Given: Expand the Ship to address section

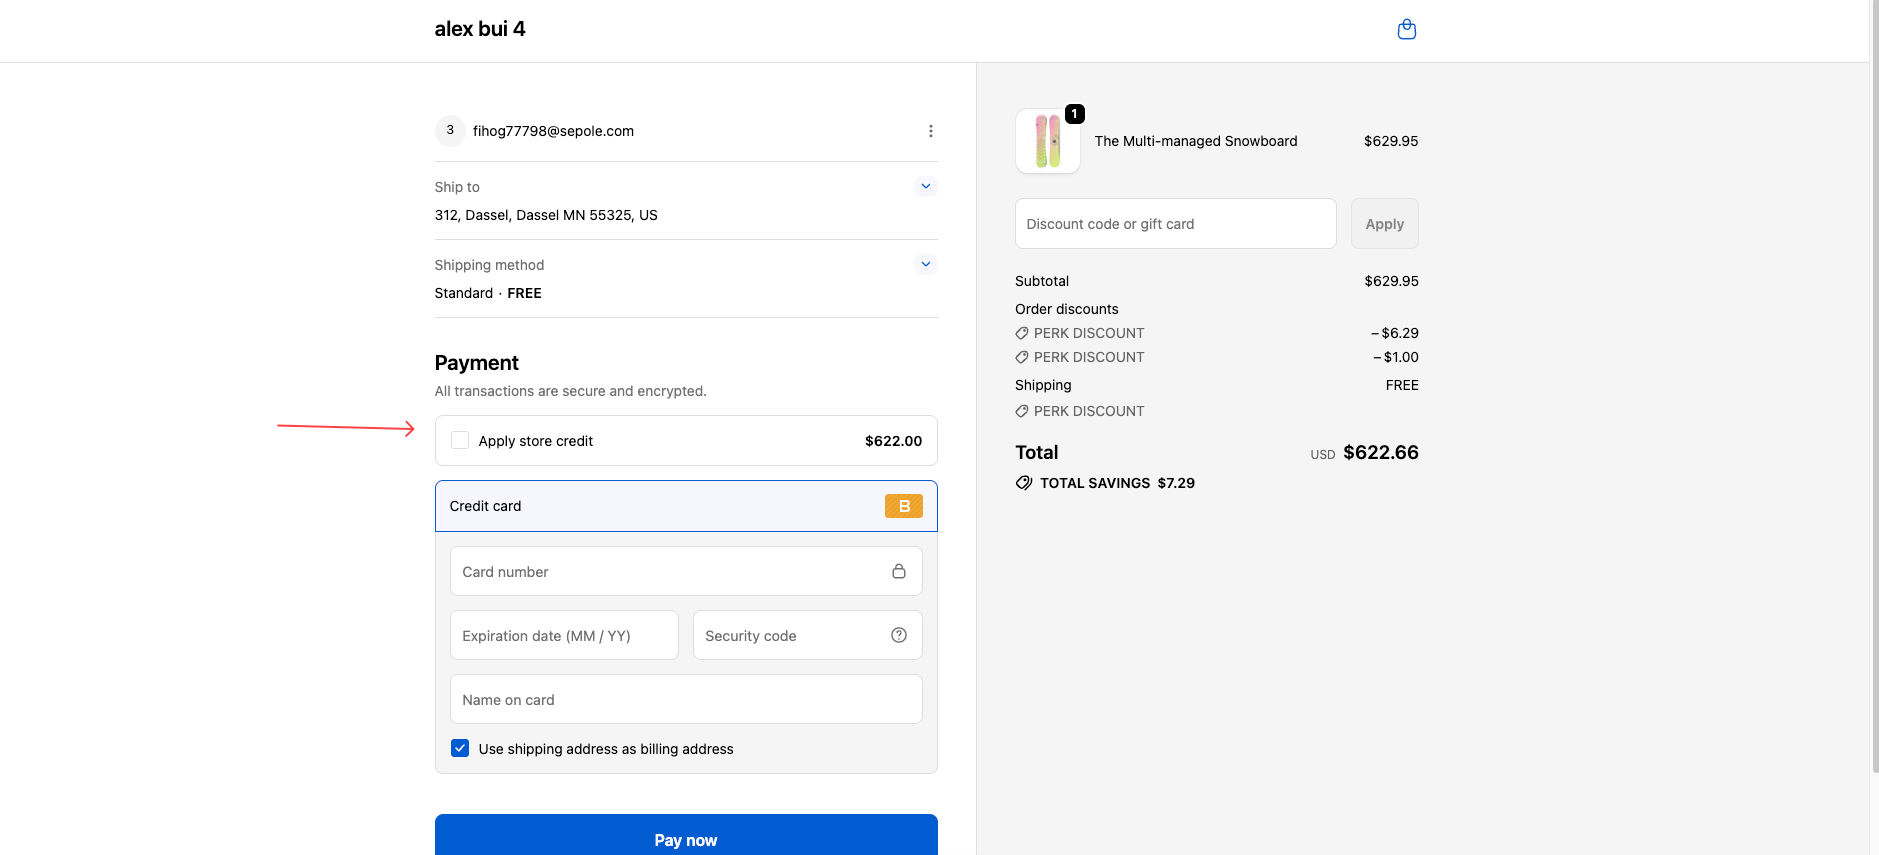Looking at the screenshot, I should [x=925, y=186].
